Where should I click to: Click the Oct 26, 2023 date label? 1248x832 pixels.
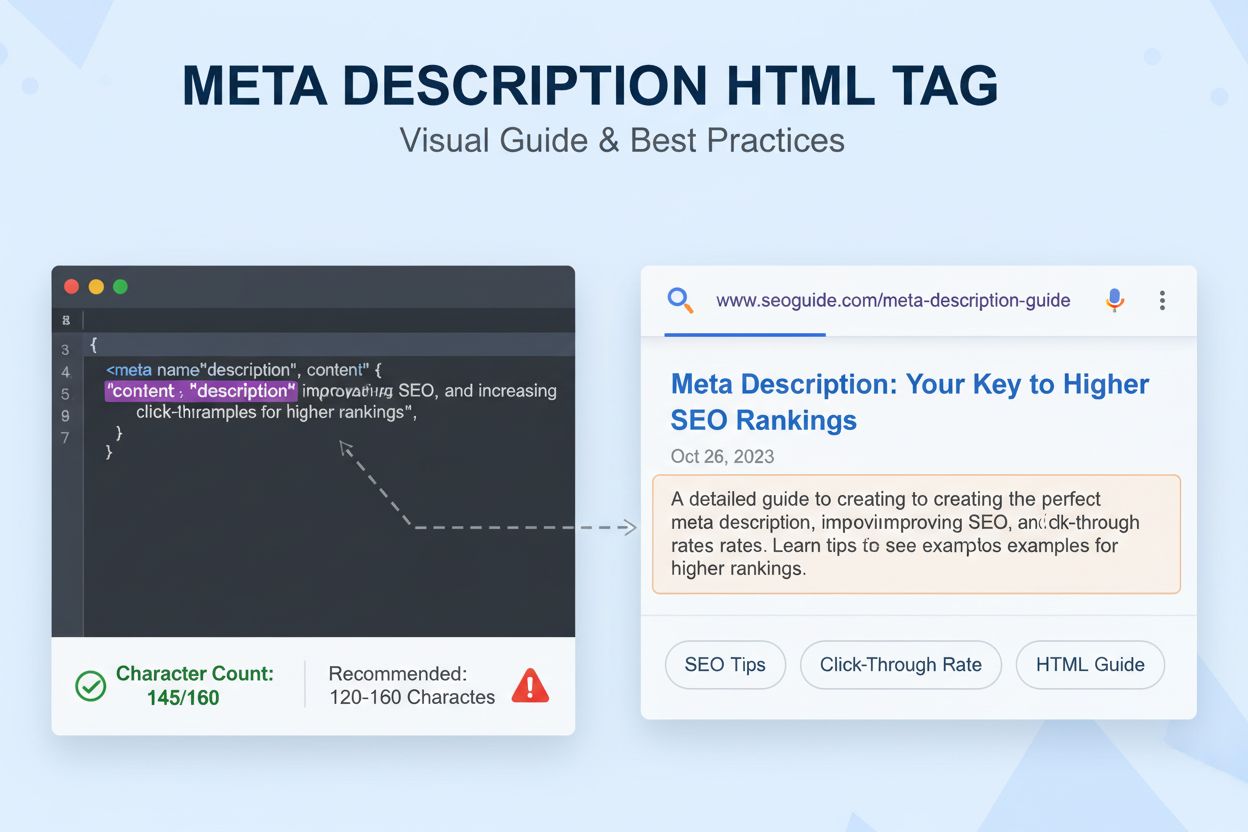[722, 456]
